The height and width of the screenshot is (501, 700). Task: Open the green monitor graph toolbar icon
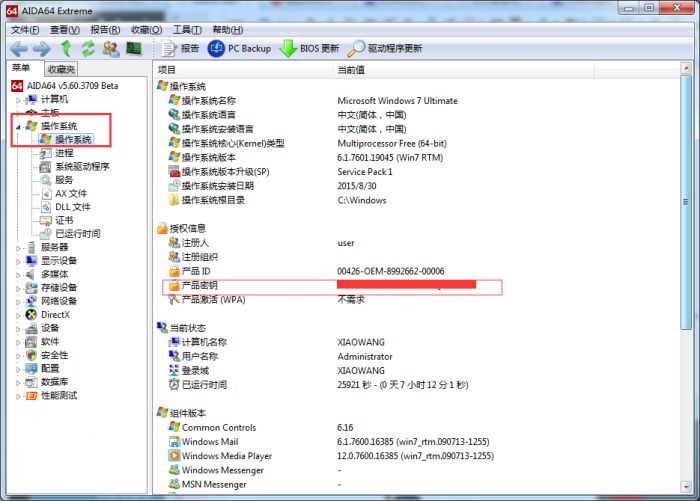pyautogui.click(x=134, y=48)
